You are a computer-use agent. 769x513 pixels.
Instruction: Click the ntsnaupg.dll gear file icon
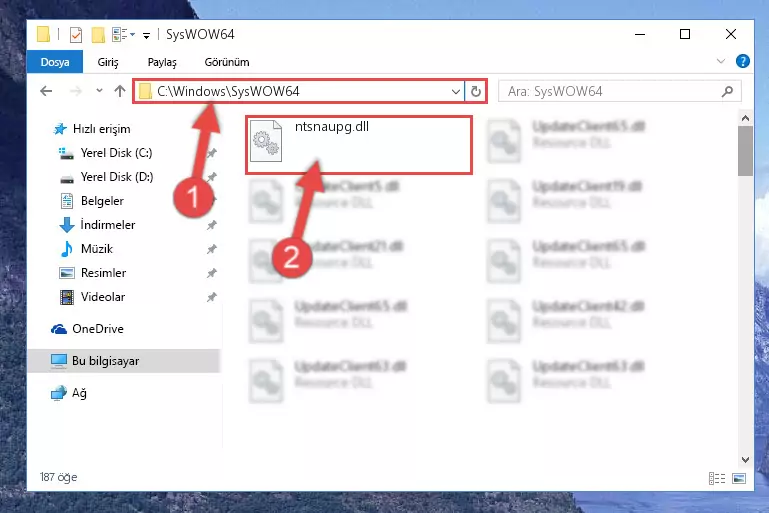point(266,141)
